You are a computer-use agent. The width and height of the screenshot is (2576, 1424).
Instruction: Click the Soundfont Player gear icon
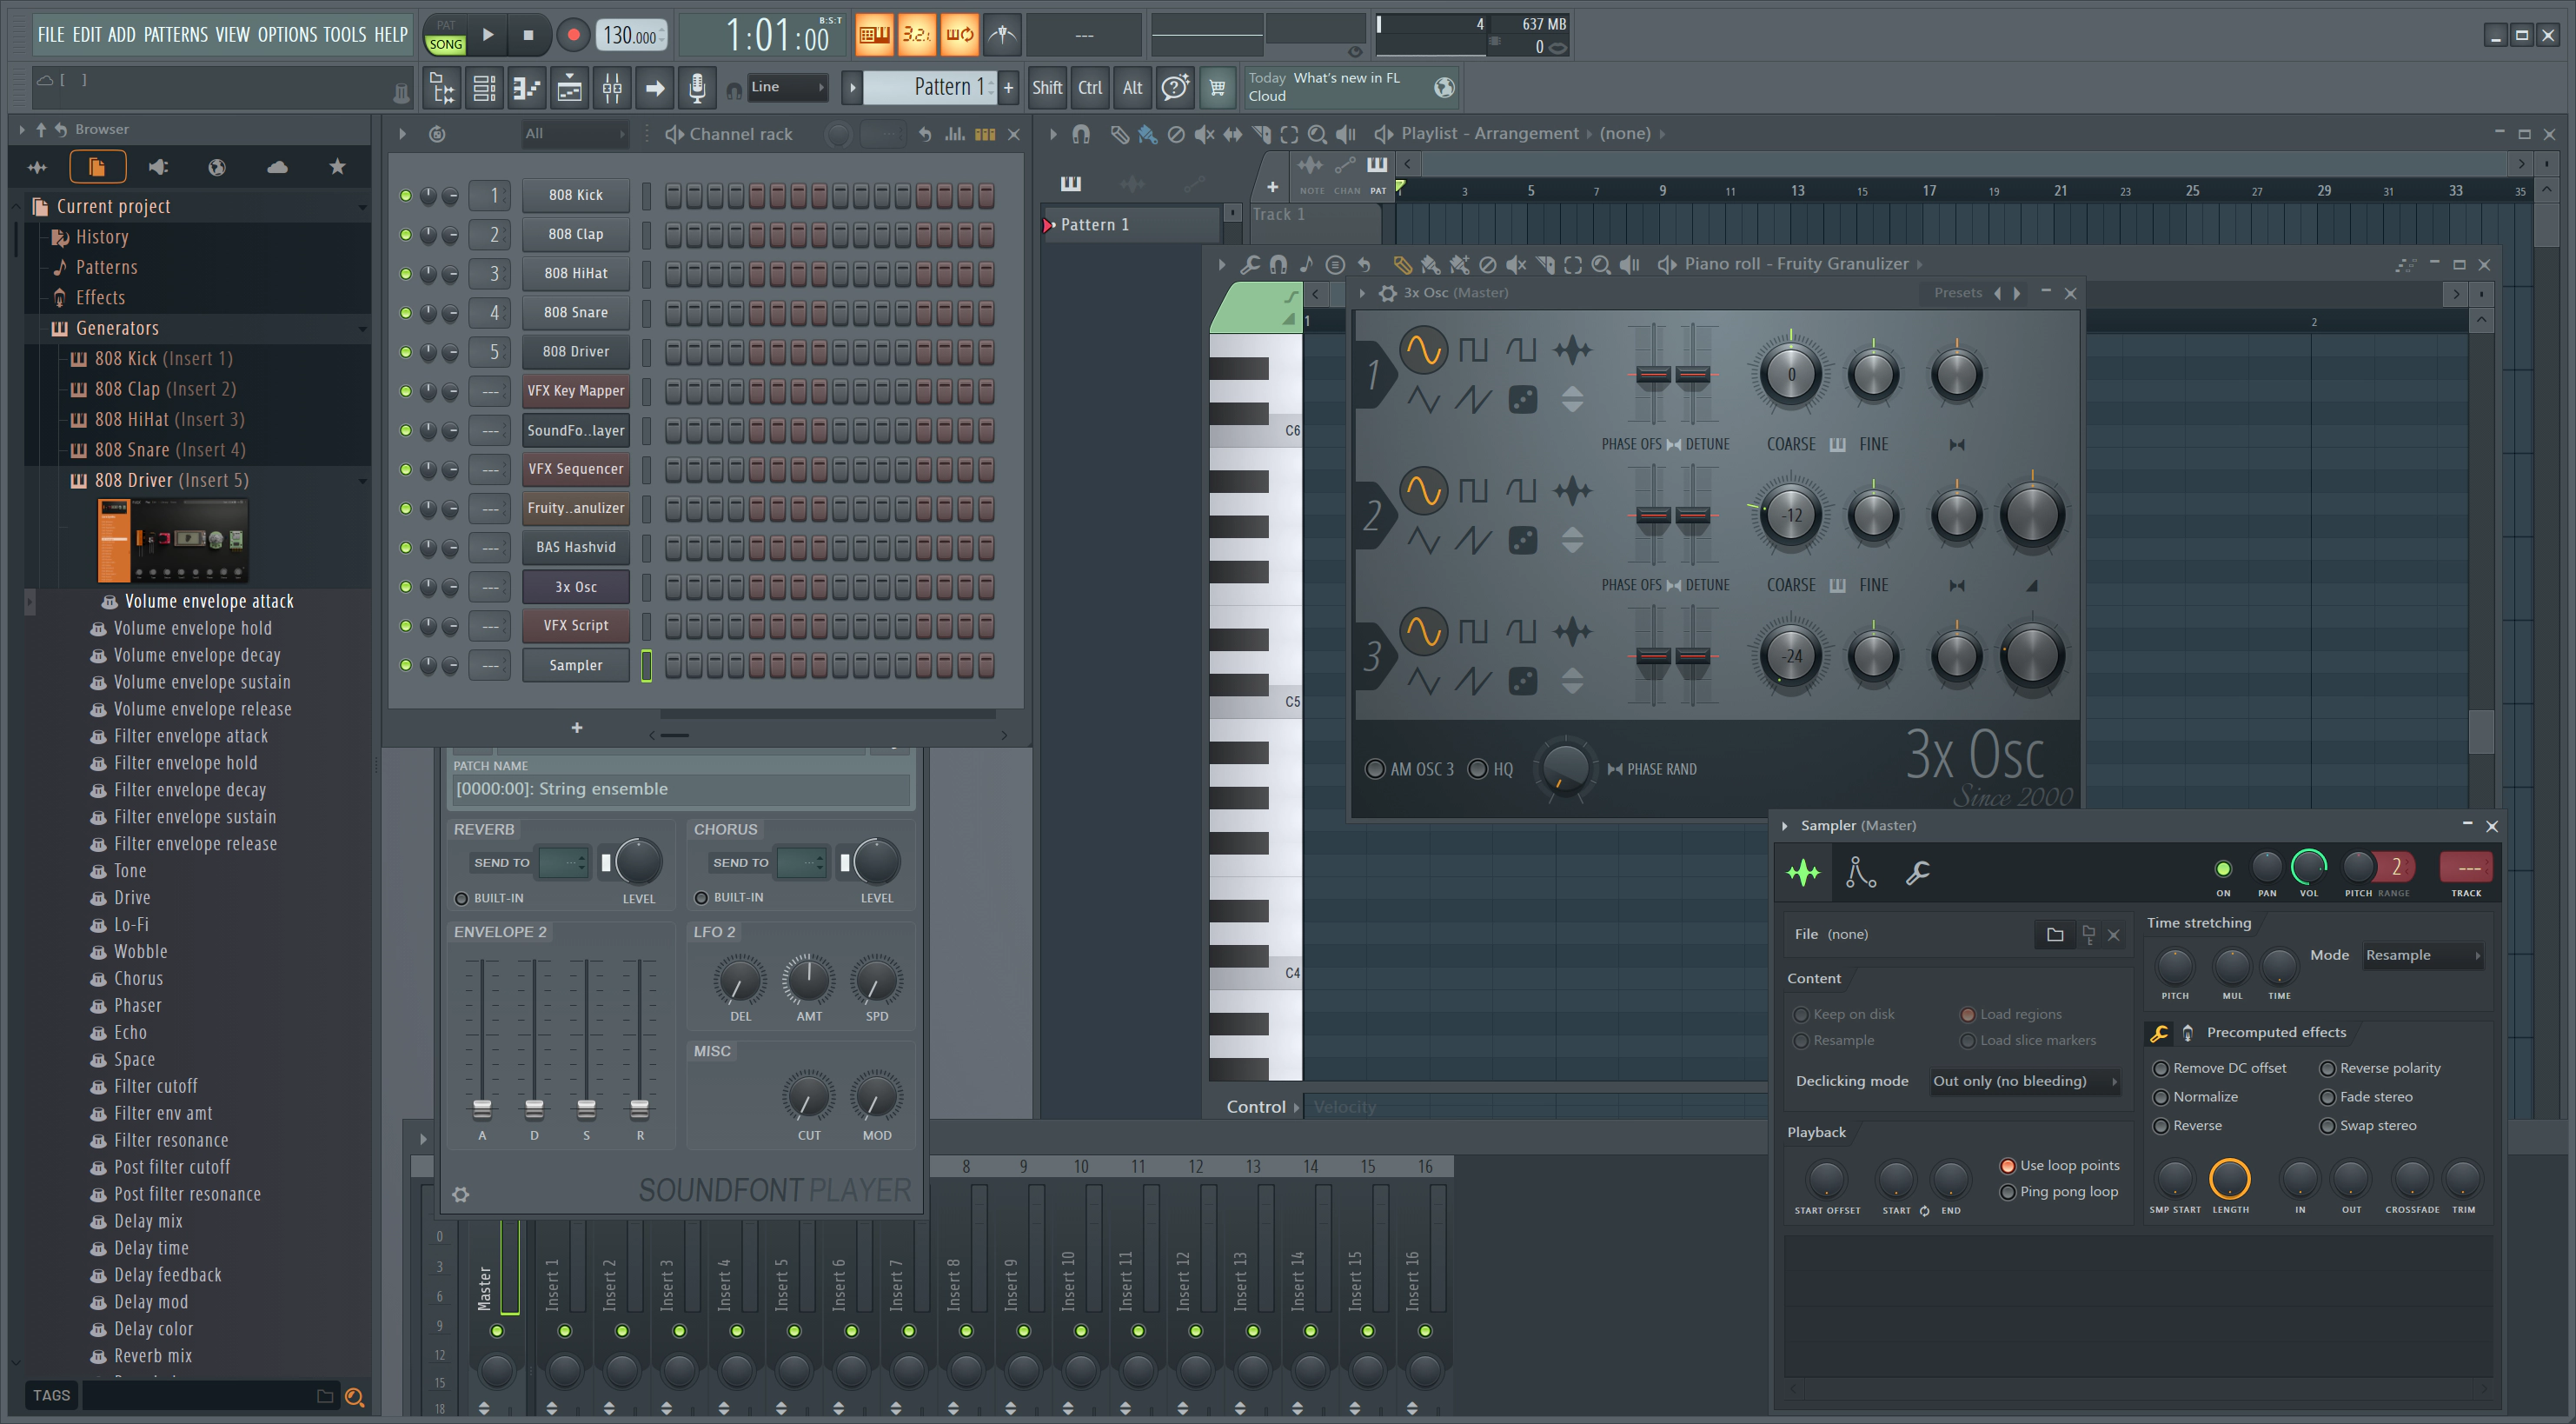(x=460, y=1194)
